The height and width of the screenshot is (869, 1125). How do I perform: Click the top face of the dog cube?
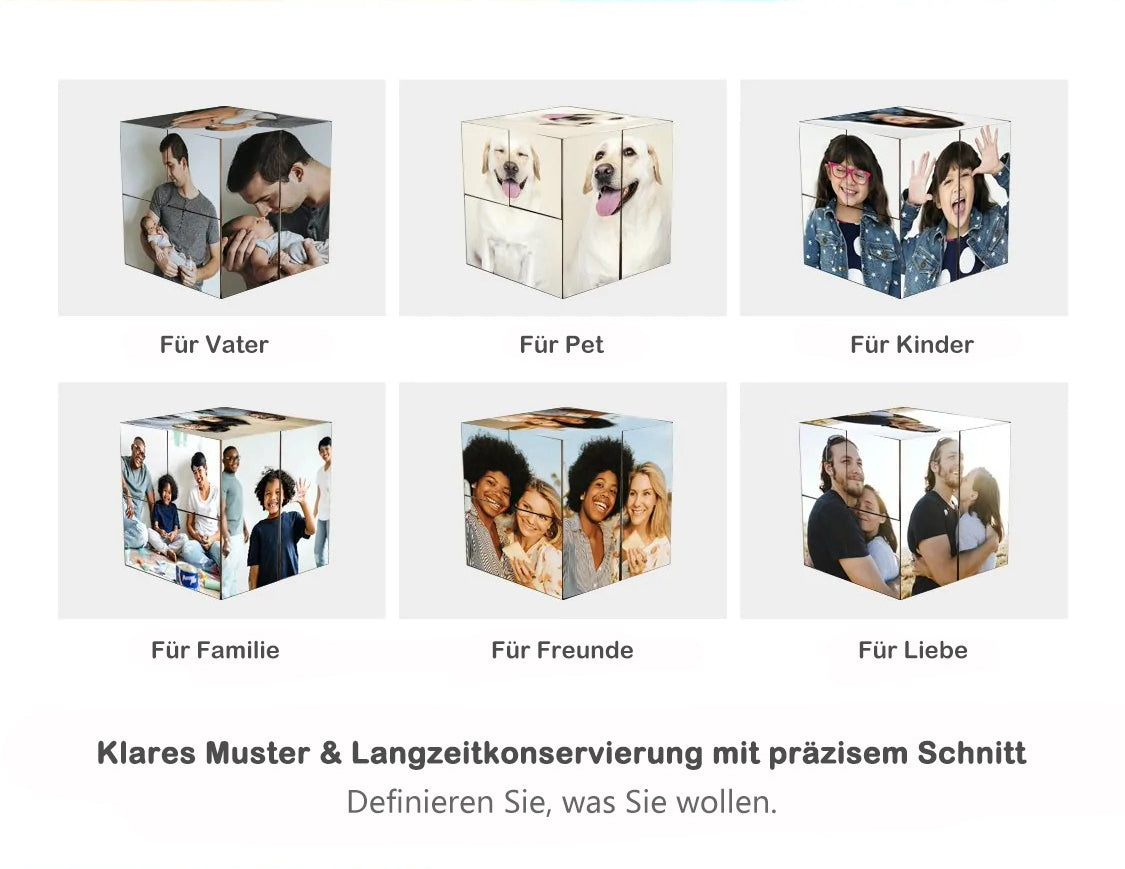click(x=567, y=119)
